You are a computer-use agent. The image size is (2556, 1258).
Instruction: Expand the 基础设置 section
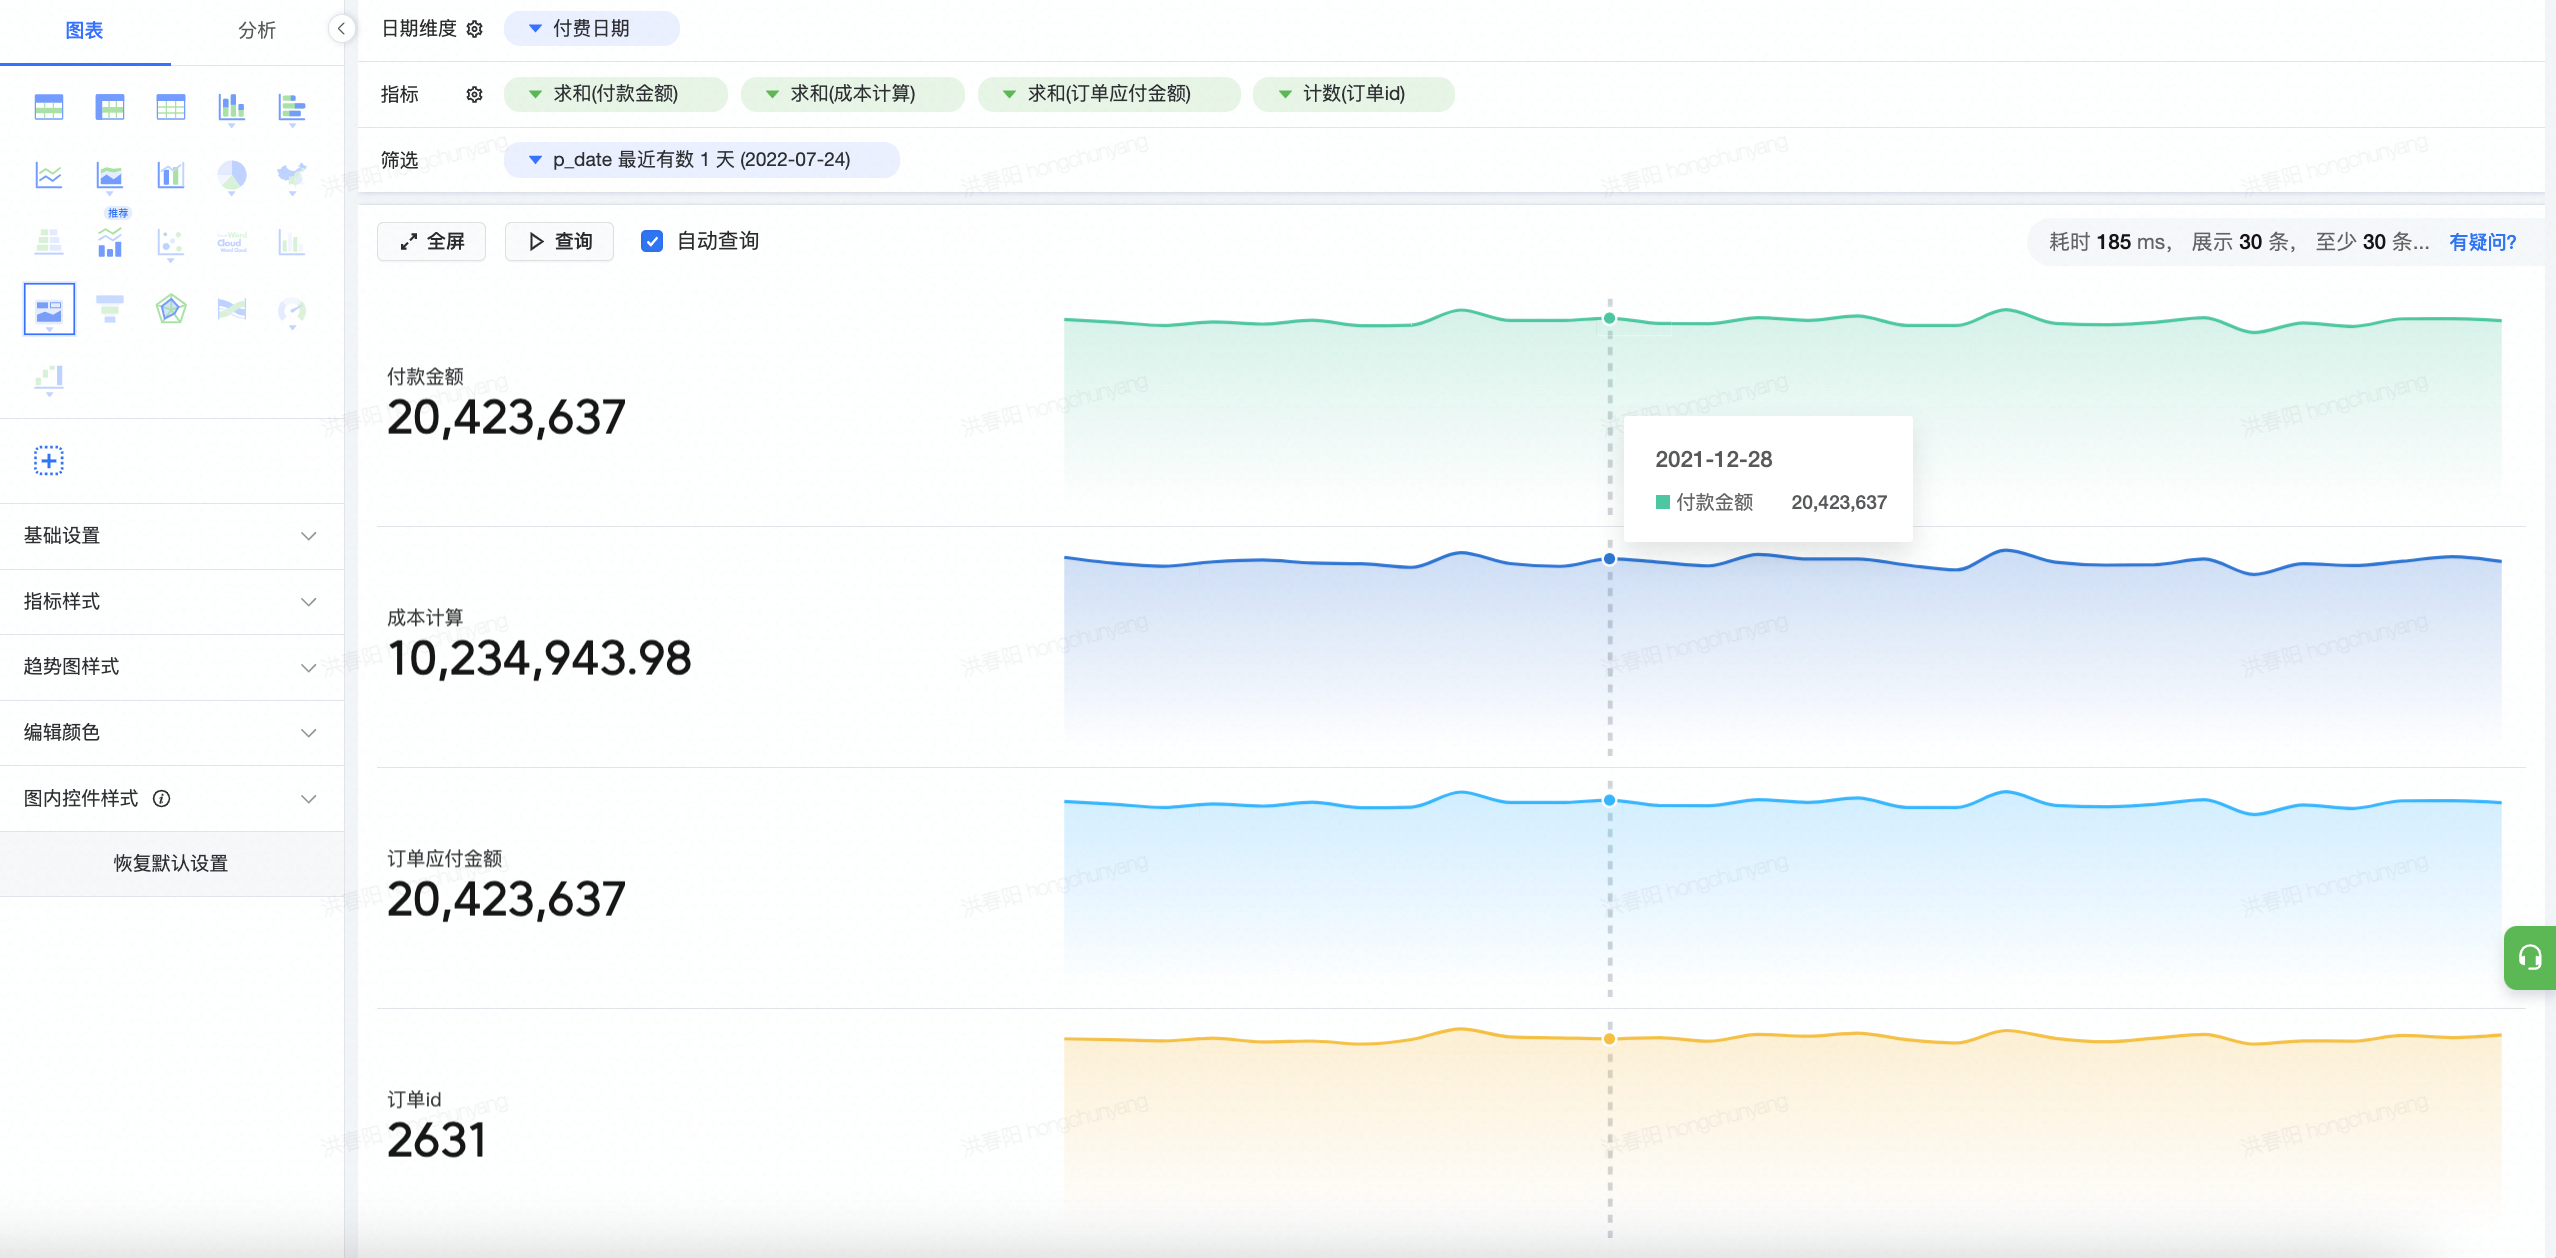[171, 536]
